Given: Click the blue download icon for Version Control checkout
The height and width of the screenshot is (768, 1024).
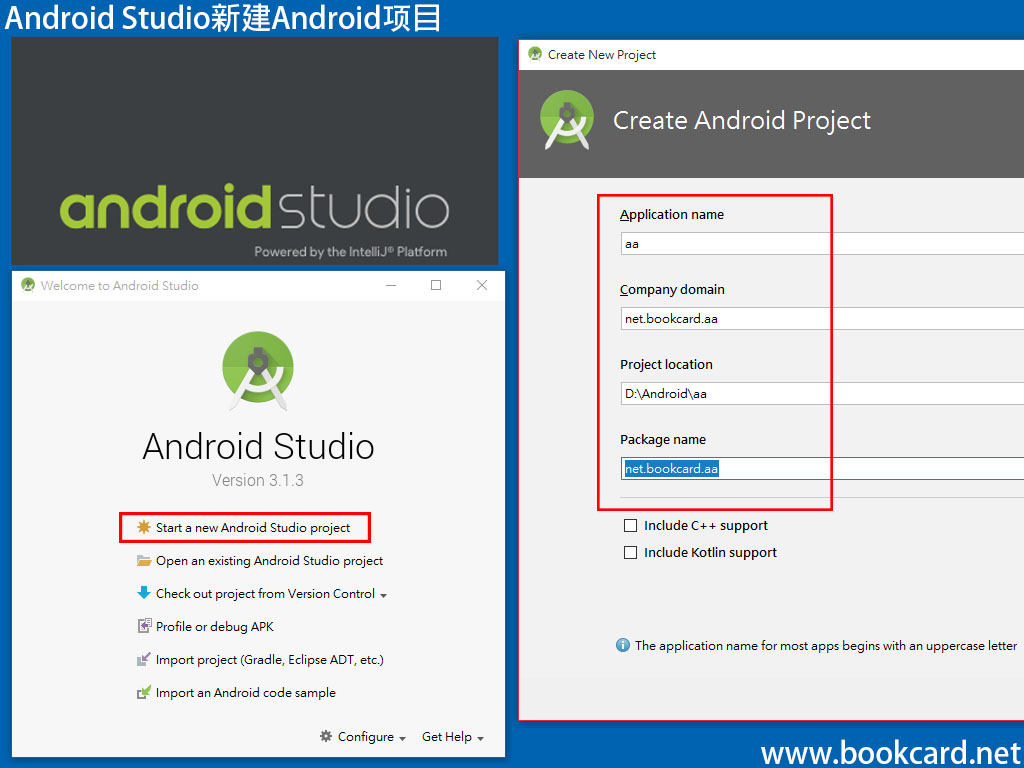Looking at the screenshot, I should pyautogui.click(x=144, y=594).
